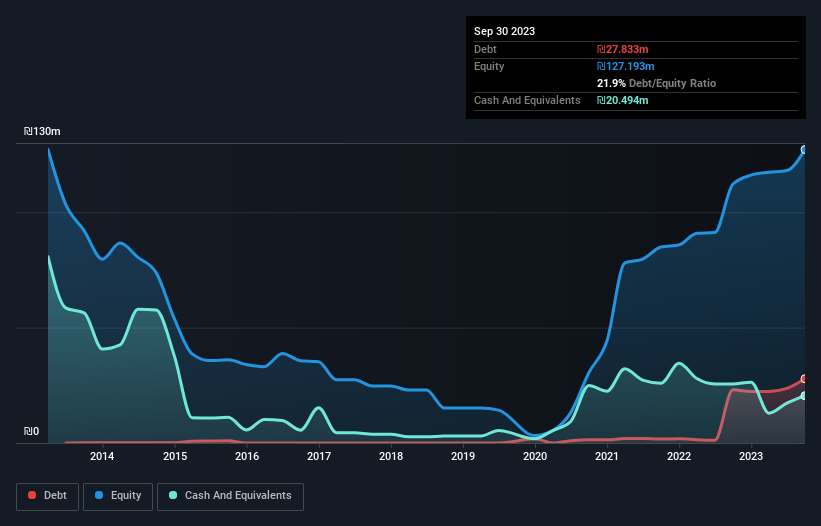Click the Cash And Equivalents tooltip label

527,100
